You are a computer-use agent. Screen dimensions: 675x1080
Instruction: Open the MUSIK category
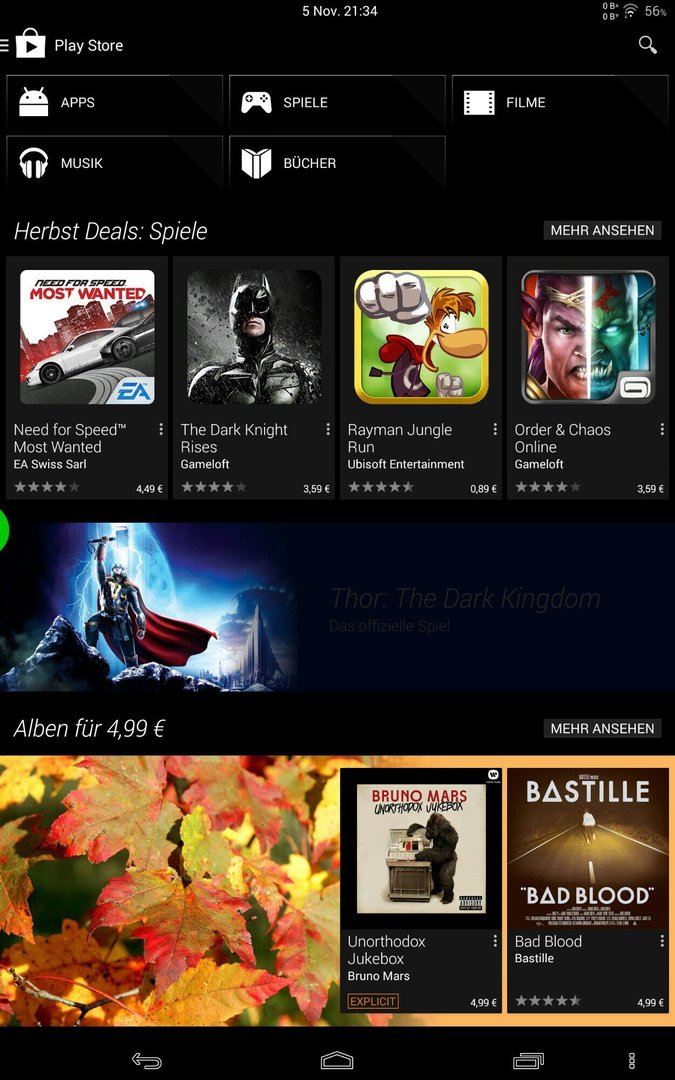pos(114,163)
